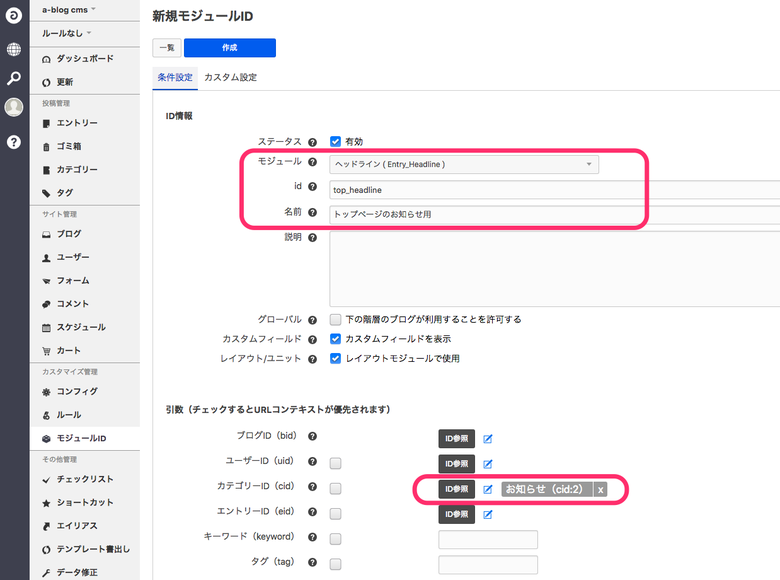Click the 一覧 button
Screen dimensions: 780x580
[x=166, y=48]
